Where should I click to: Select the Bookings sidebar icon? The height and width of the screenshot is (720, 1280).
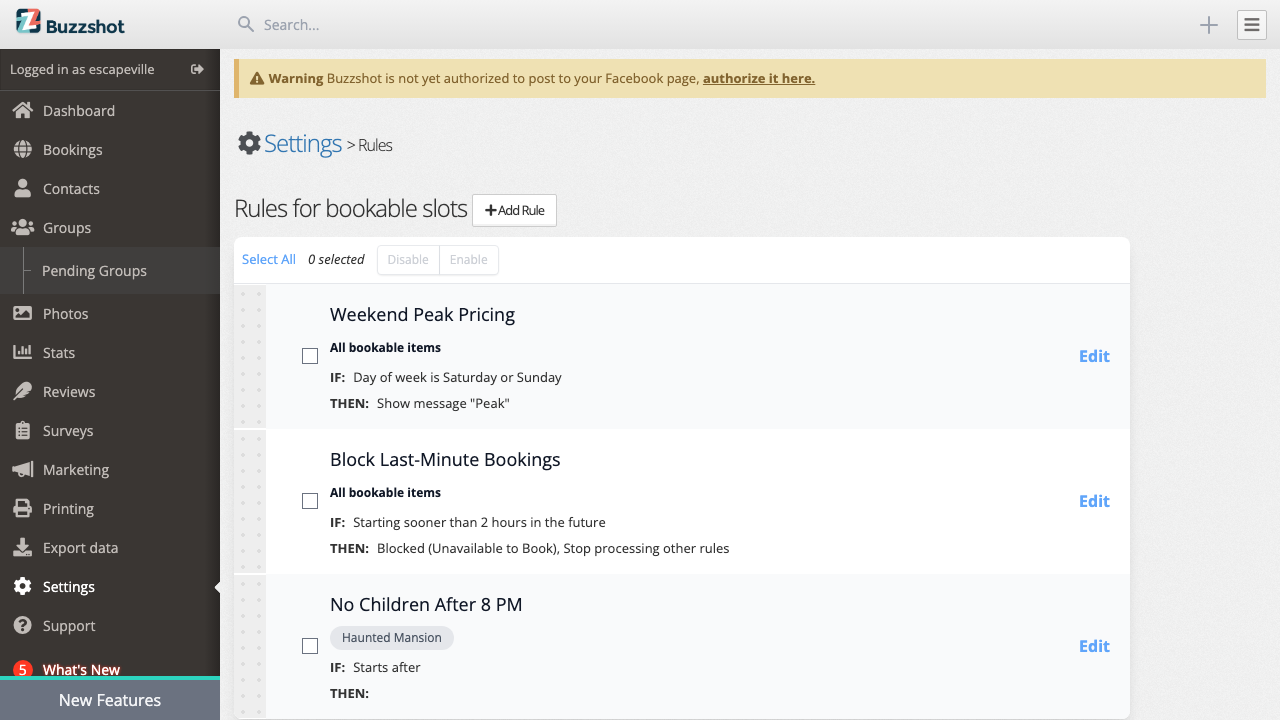coord(72,149)
